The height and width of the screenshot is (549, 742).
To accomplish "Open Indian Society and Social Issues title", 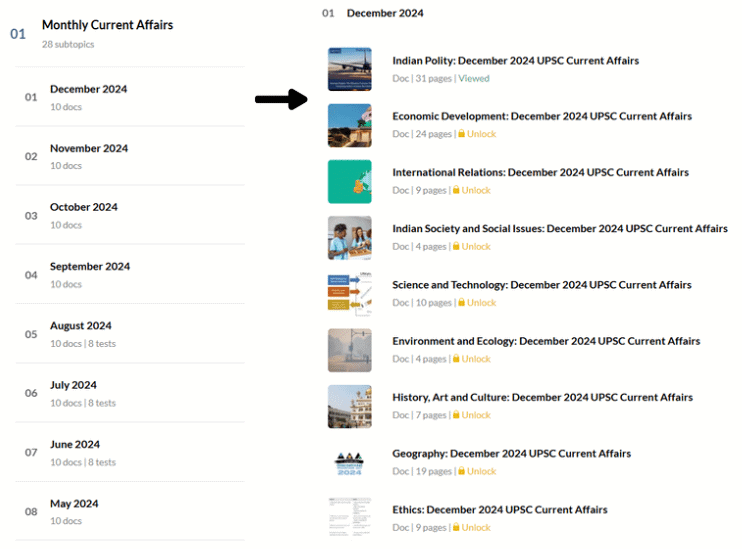I will (559, 228).
